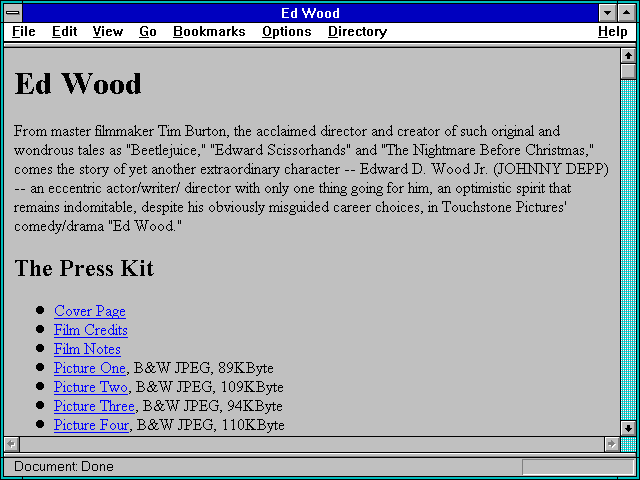Image resolution: width=640 pixels, height=480 pixels.
Task: Click the progress bar in status bar
Action: [x=578, y=467]
